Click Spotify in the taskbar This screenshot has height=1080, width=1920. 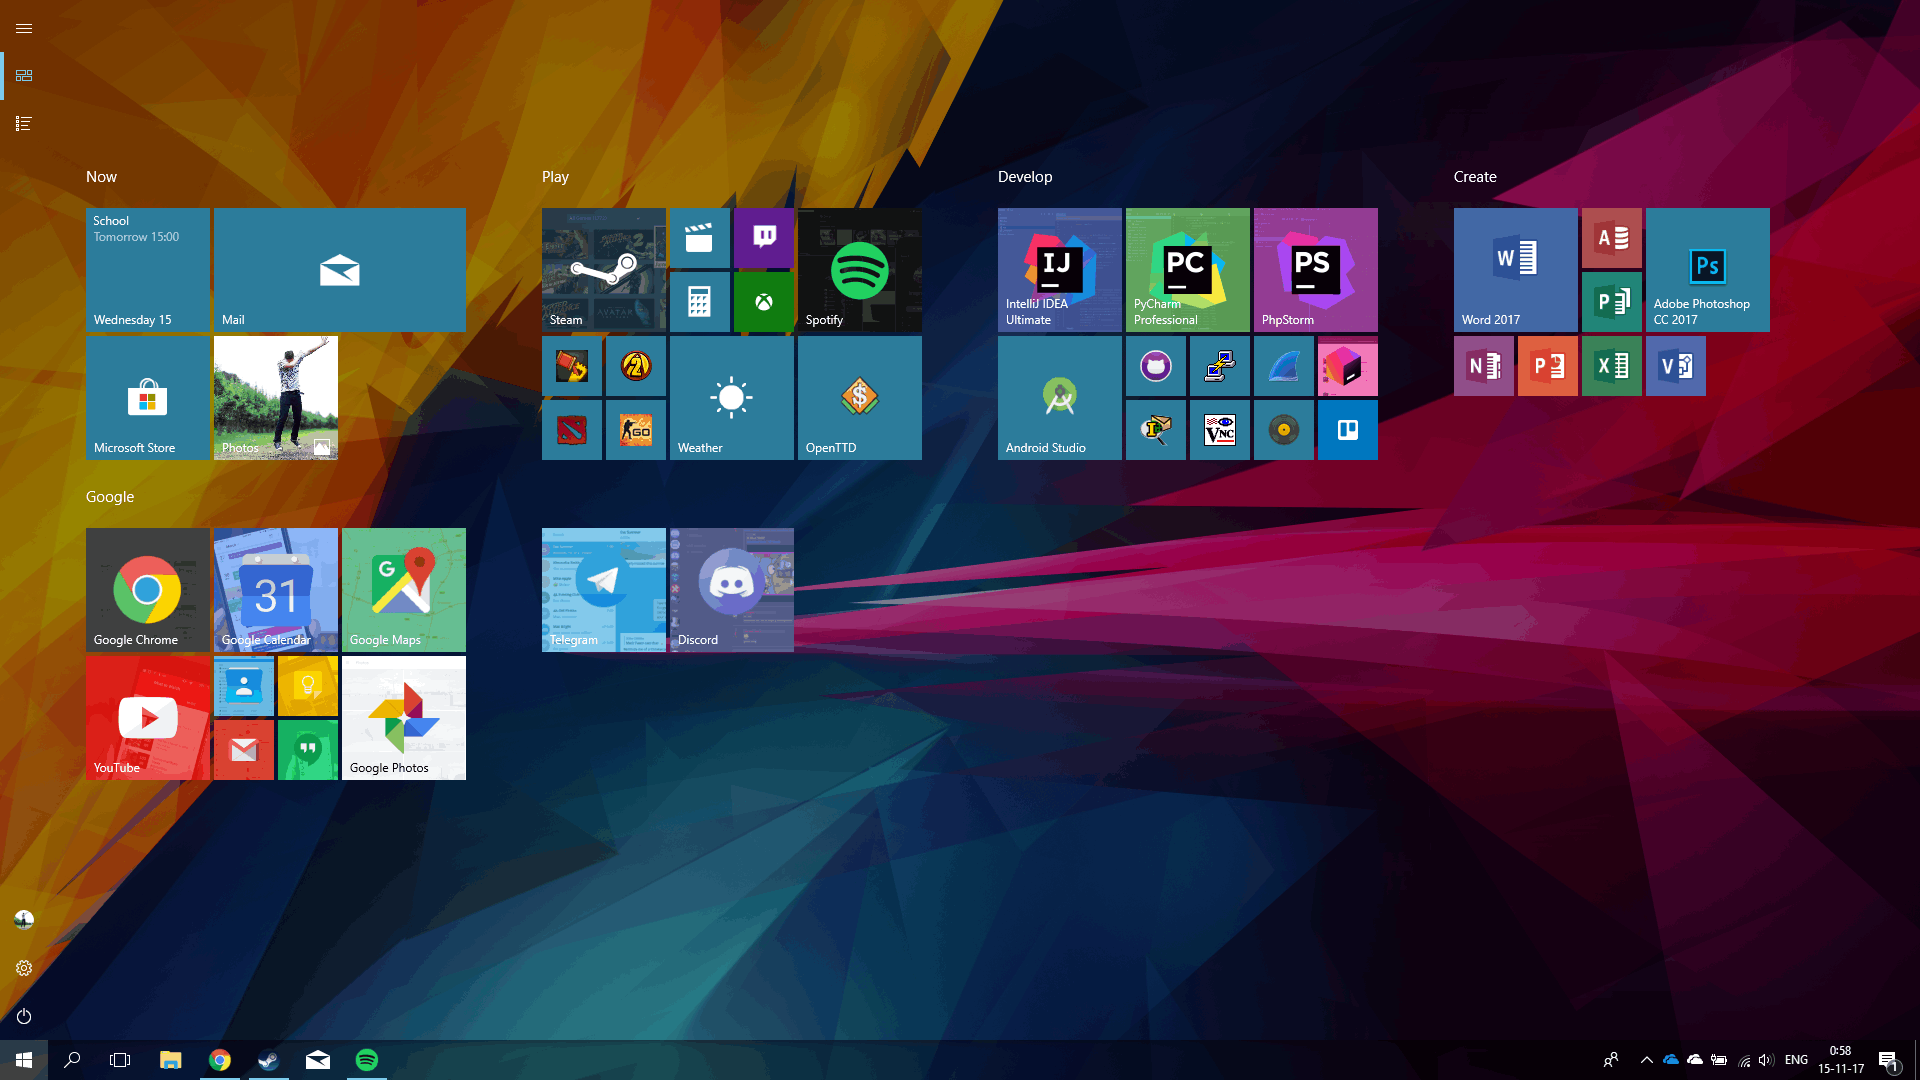pyautogui.click(x=367, y=1060)
